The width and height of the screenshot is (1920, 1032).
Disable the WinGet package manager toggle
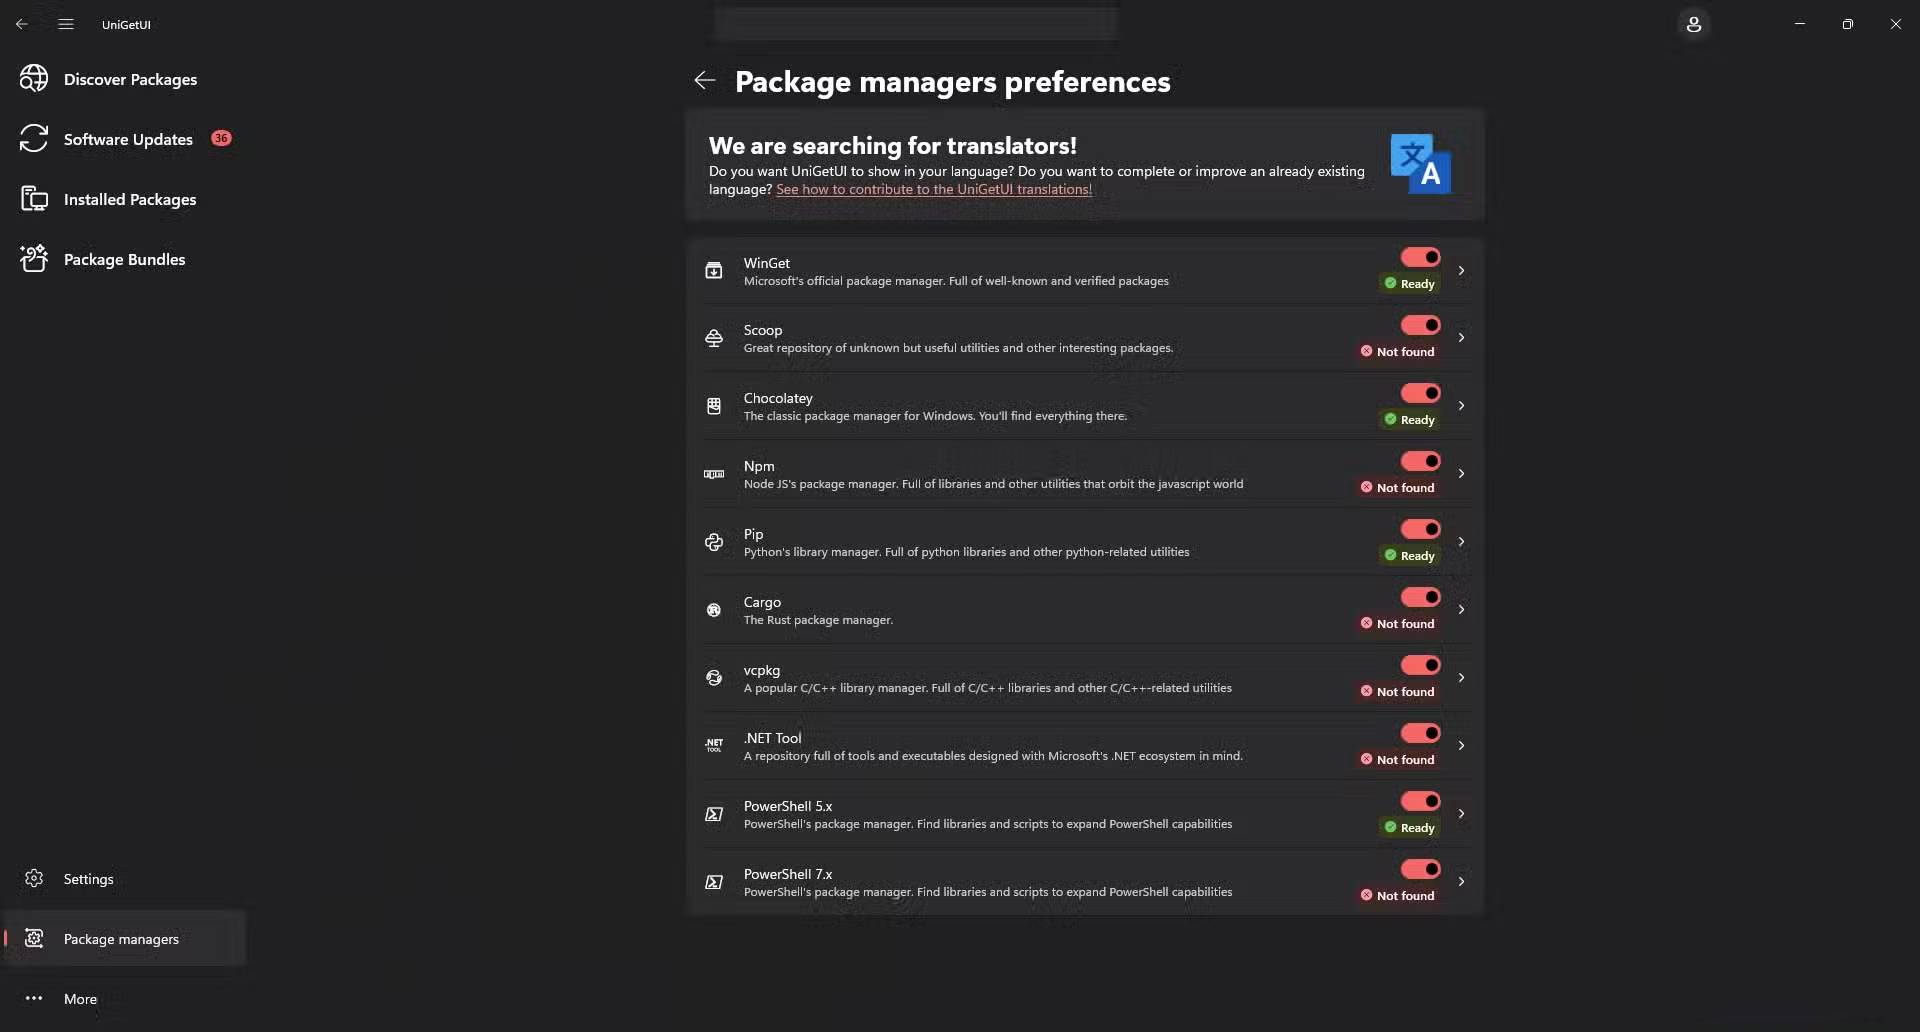1420,258
